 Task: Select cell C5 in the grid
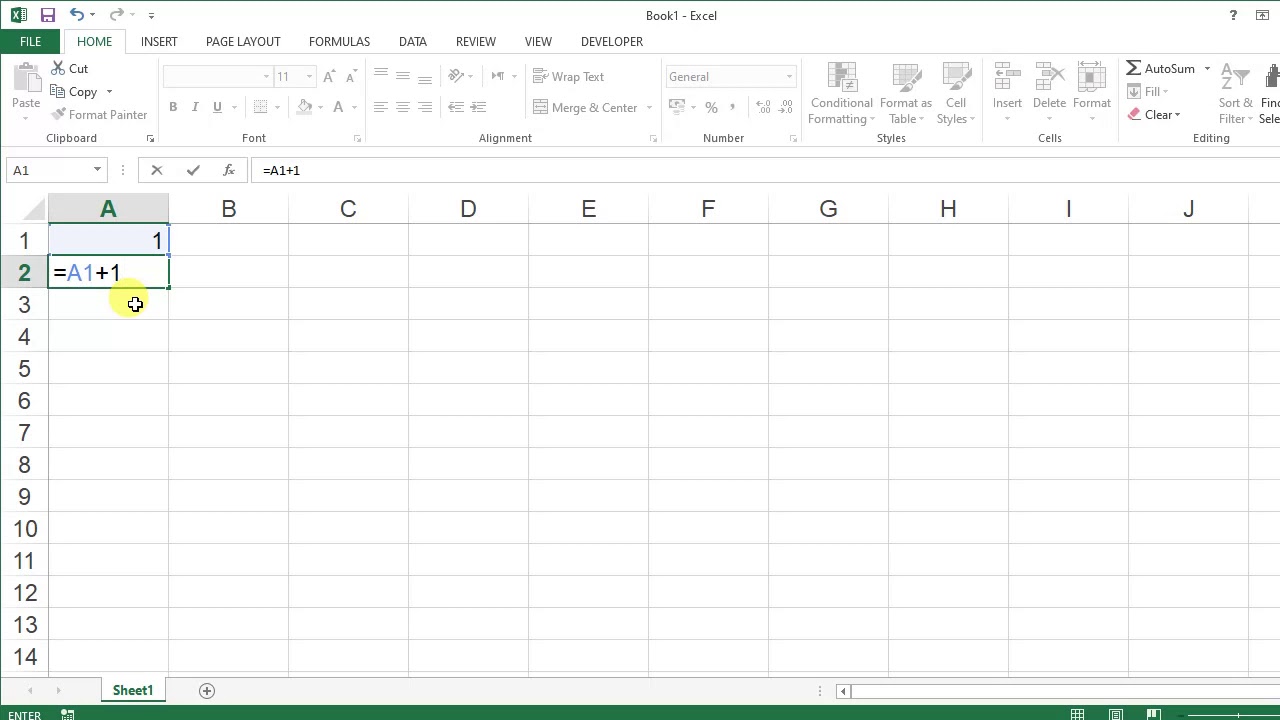click(x=348, y=369)
